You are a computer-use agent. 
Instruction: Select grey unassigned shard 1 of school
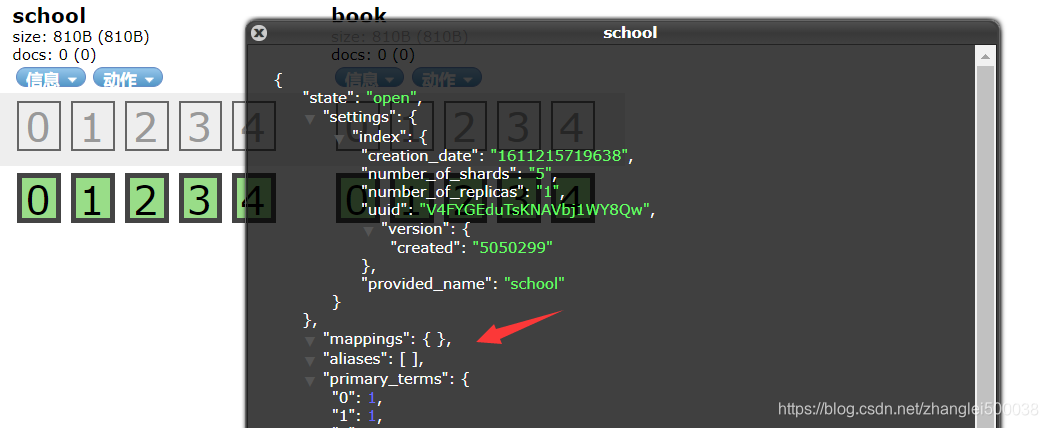coord(92,126)
